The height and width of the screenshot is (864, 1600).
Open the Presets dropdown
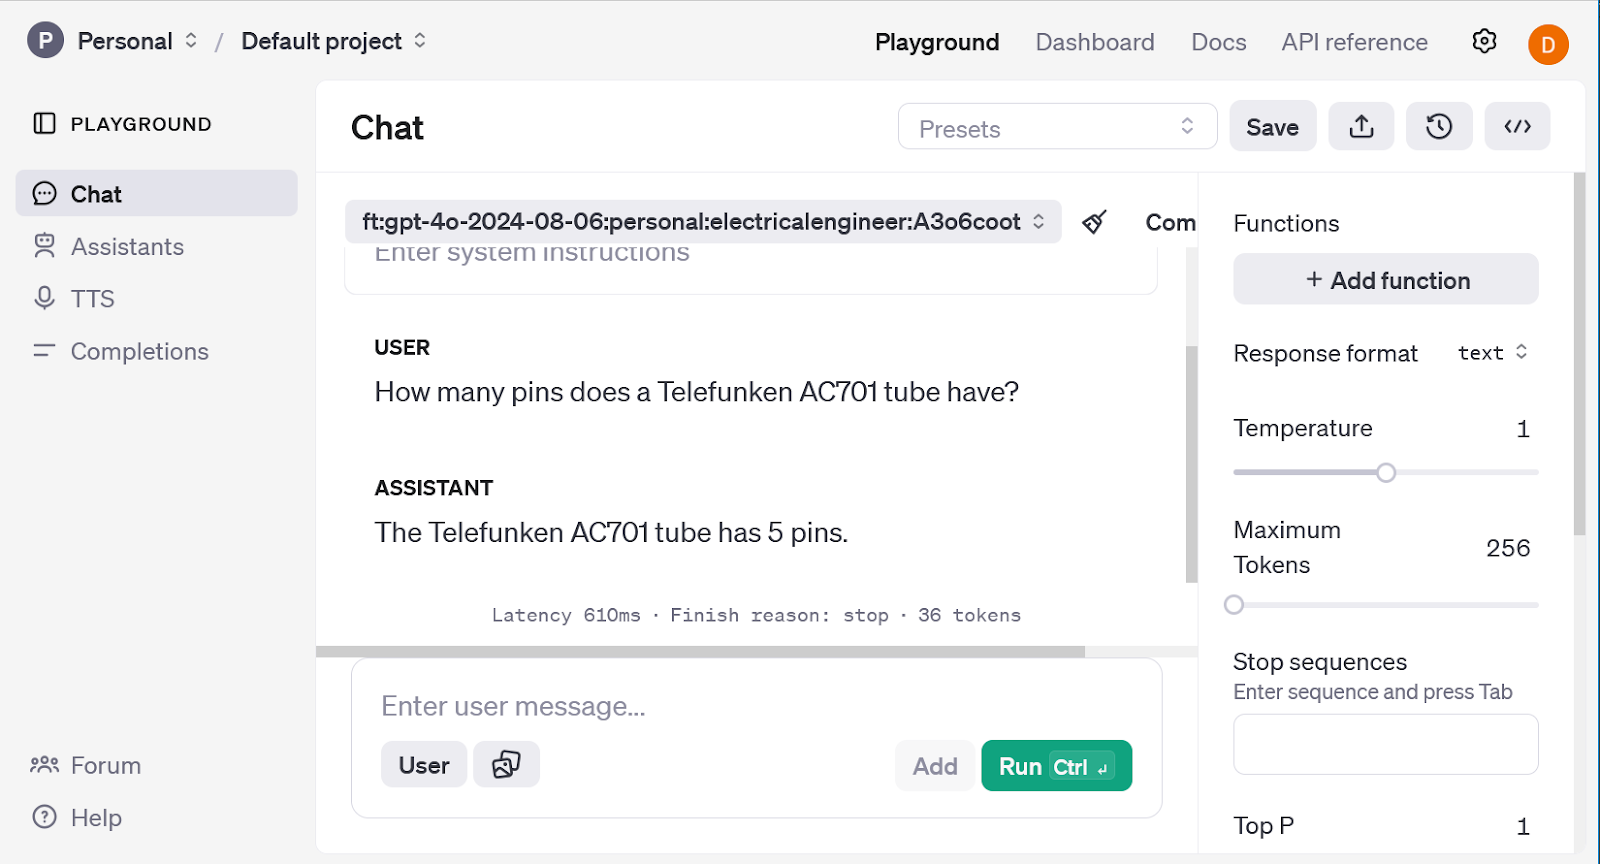click(x=1057, y=127)
